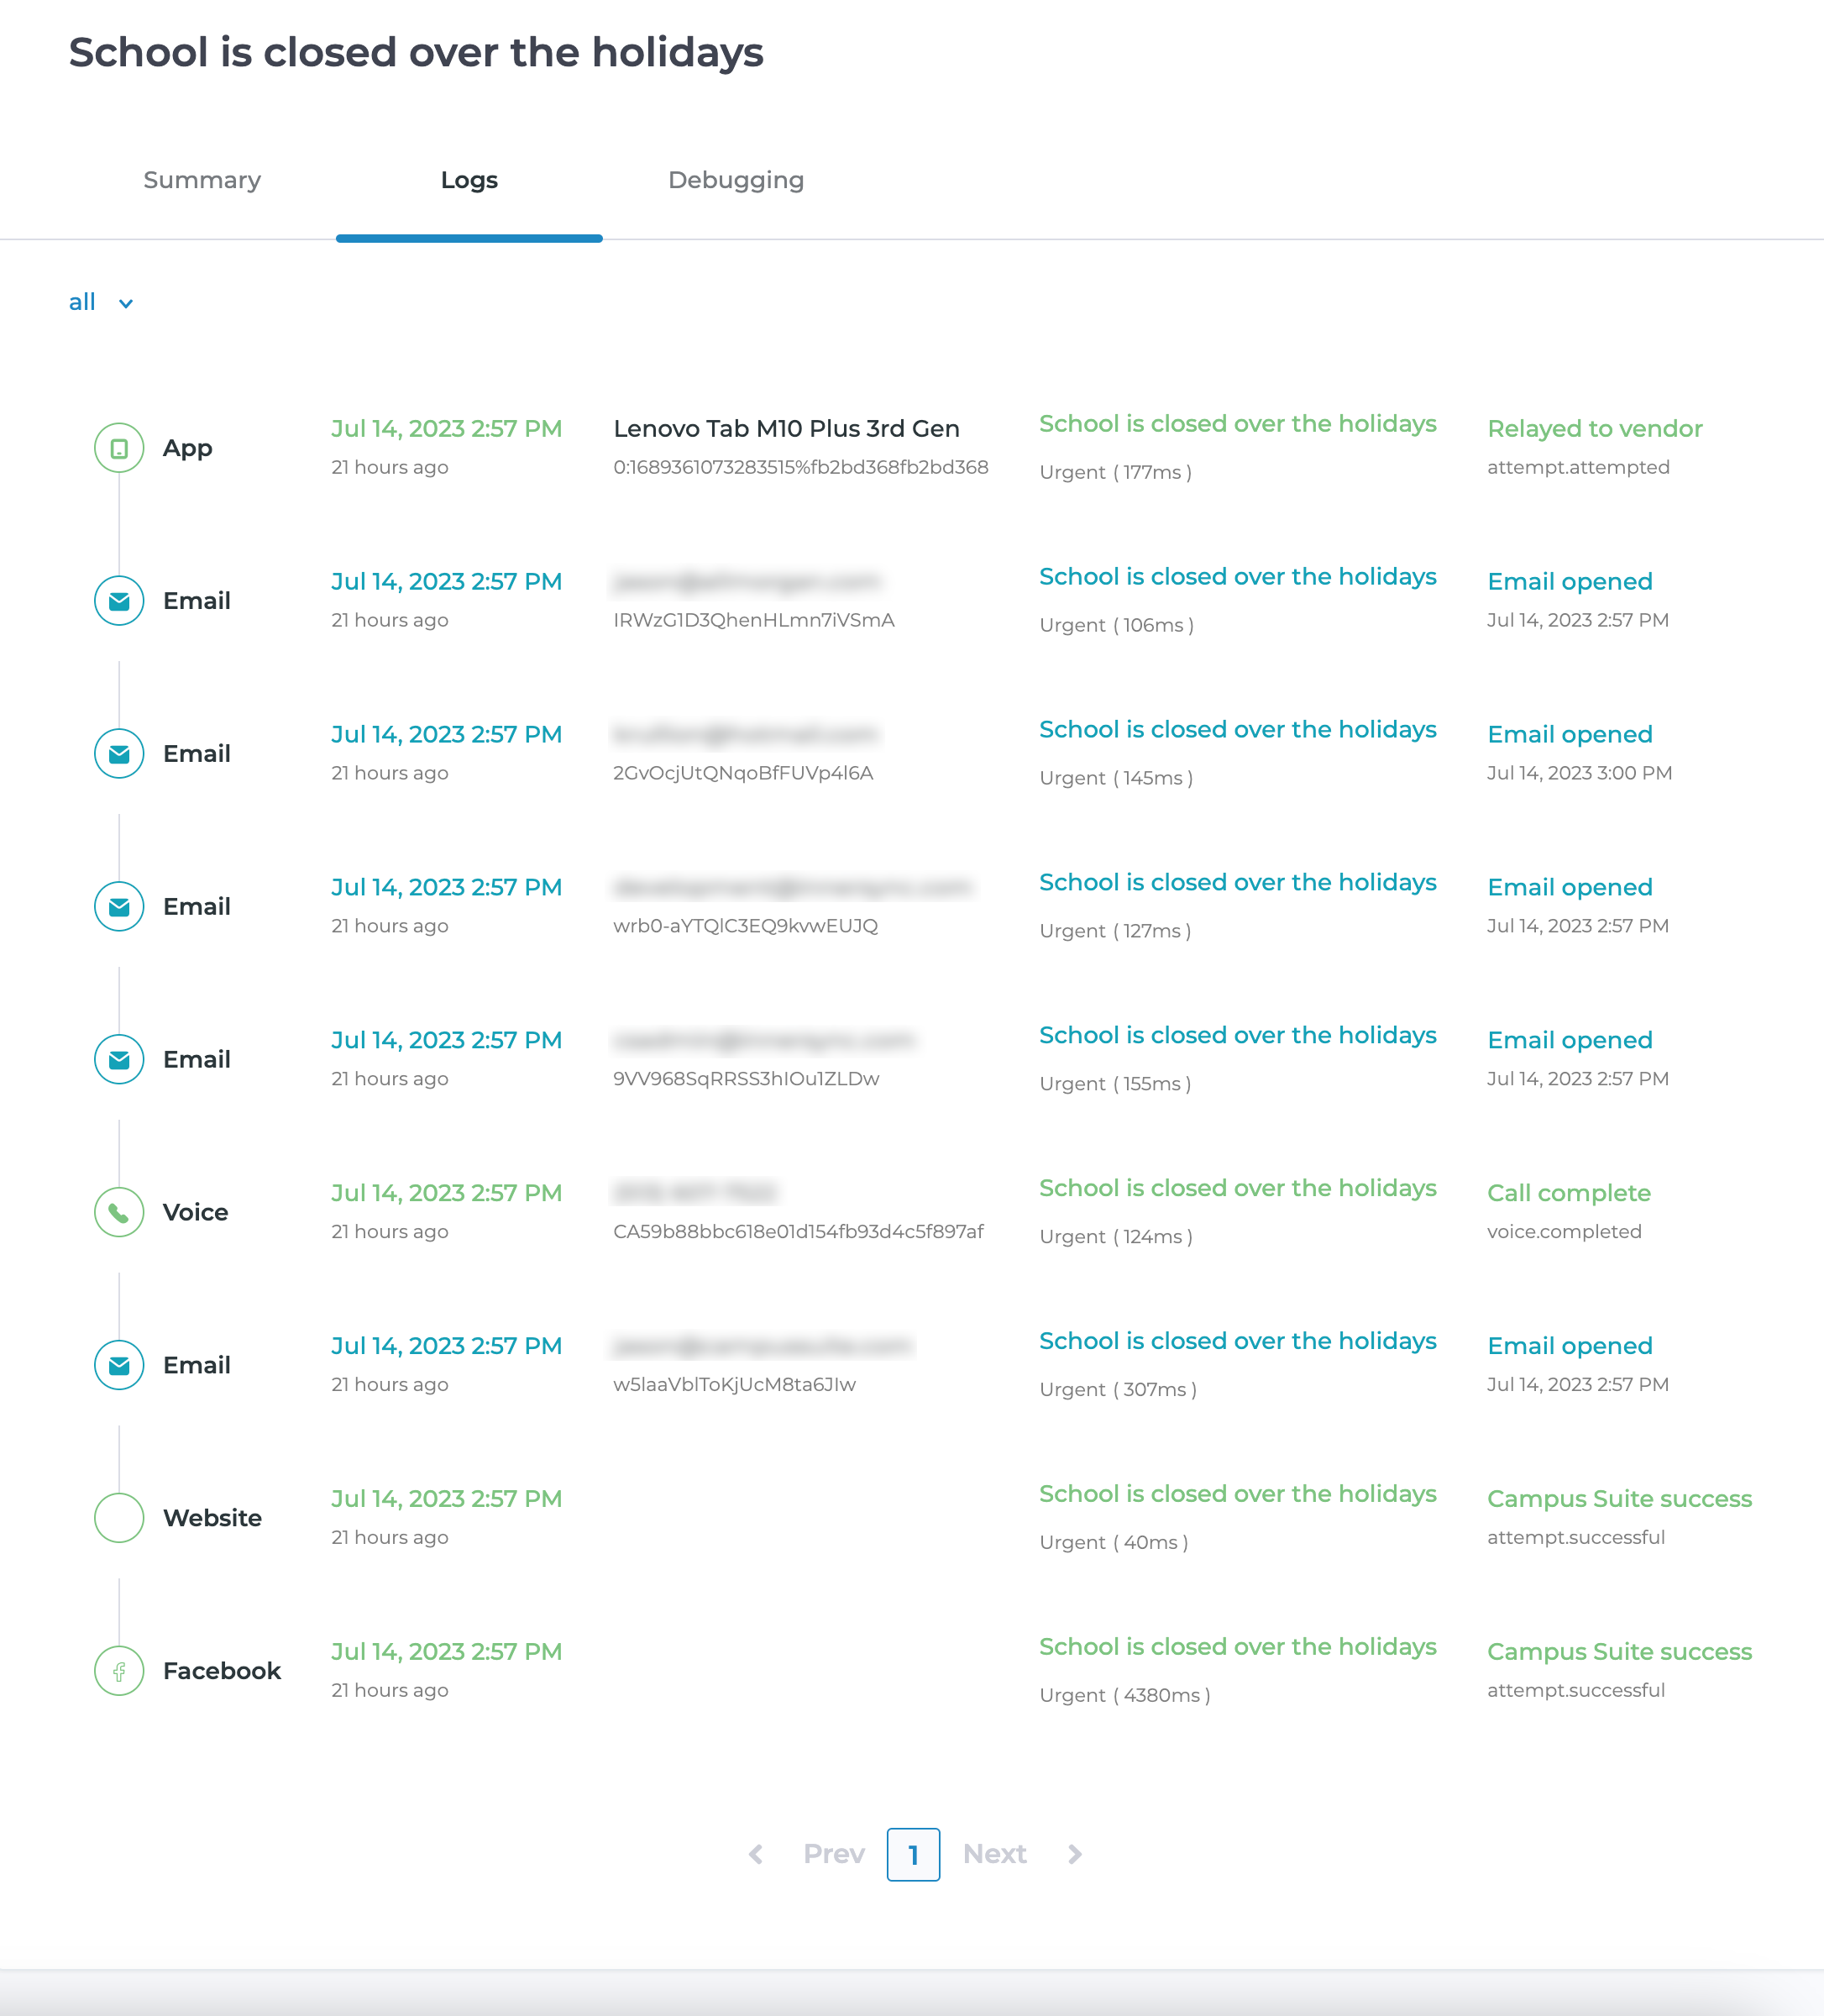This screenshot has width=1824, height=2016.
Task: Click the first Email envelope icon
Action: [x=119, y=601]
